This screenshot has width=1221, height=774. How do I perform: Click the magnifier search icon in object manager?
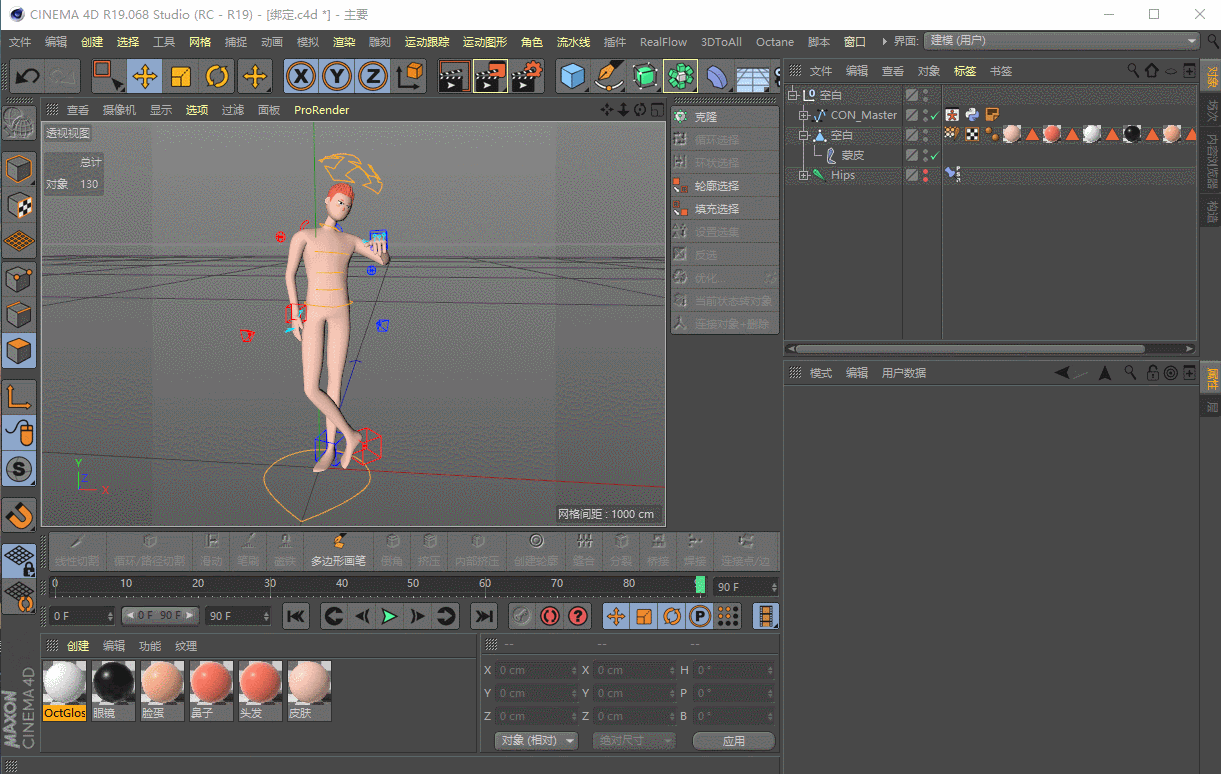pyautogui.click(x=1133, y=71)
